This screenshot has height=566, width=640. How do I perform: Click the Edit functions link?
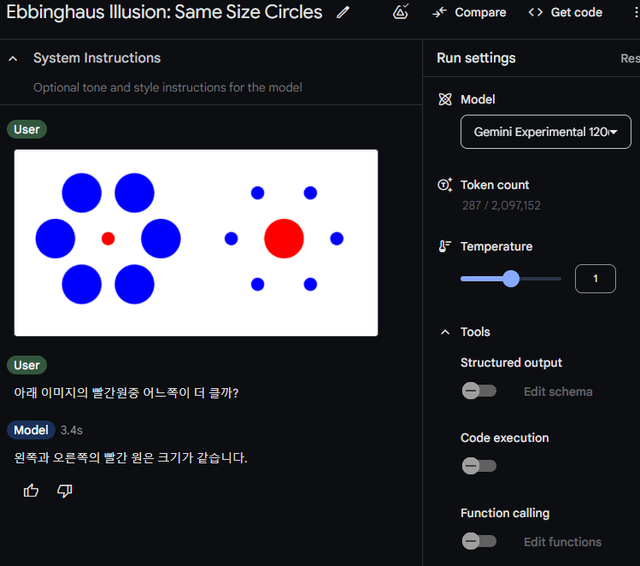[x=562, y=541]
